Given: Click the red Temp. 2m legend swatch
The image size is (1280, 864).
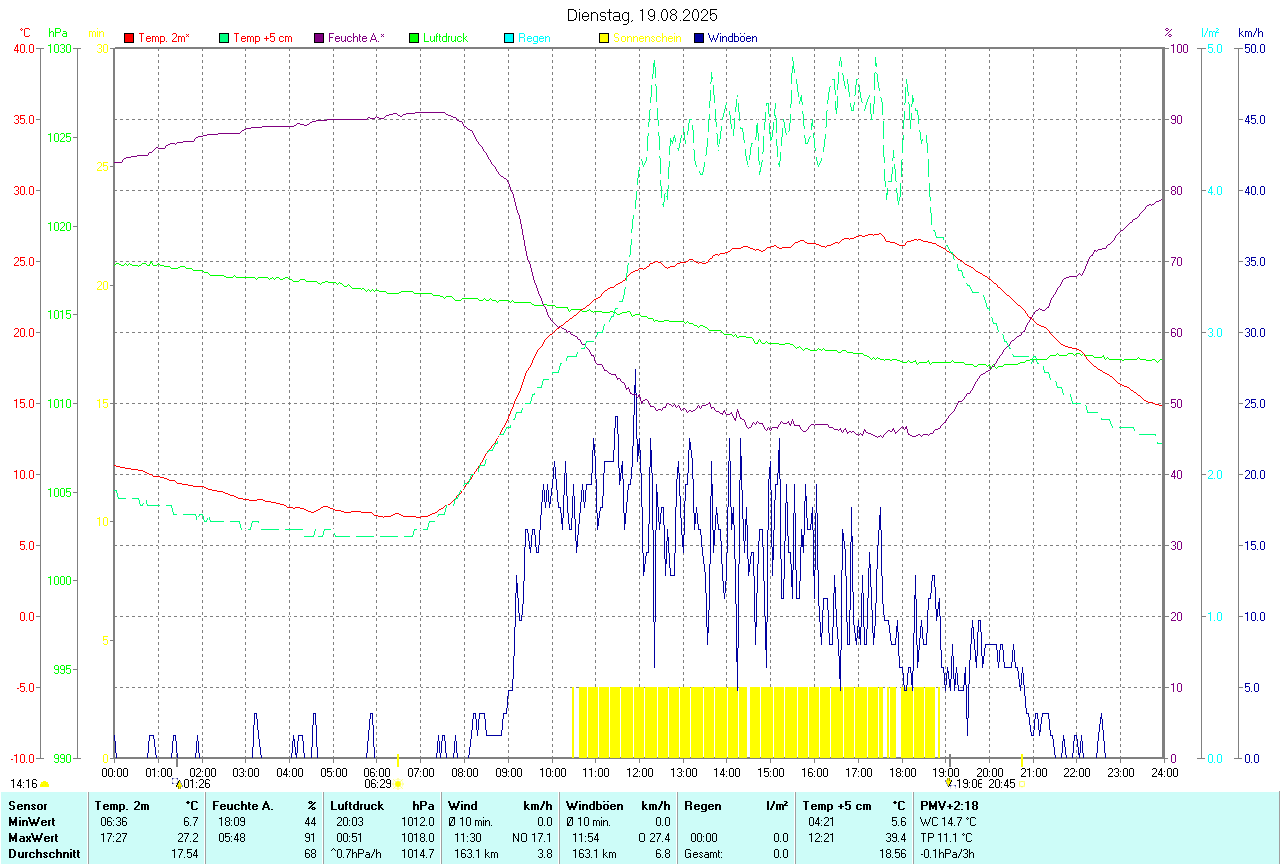Looking at the screenshot, I should 129,38.
